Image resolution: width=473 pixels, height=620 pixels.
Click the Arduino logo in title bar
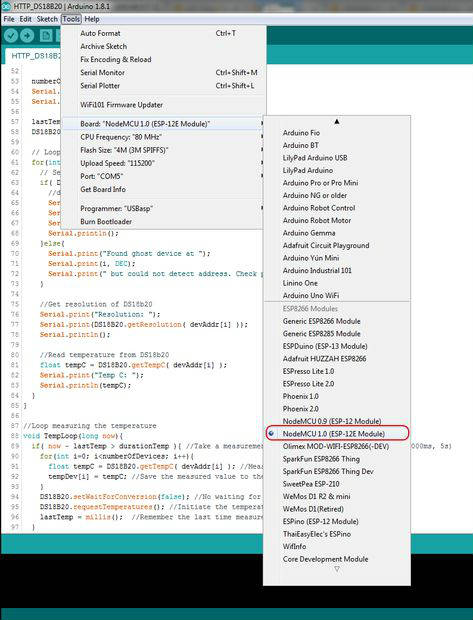pyautogui.click(x=6, y=6)
